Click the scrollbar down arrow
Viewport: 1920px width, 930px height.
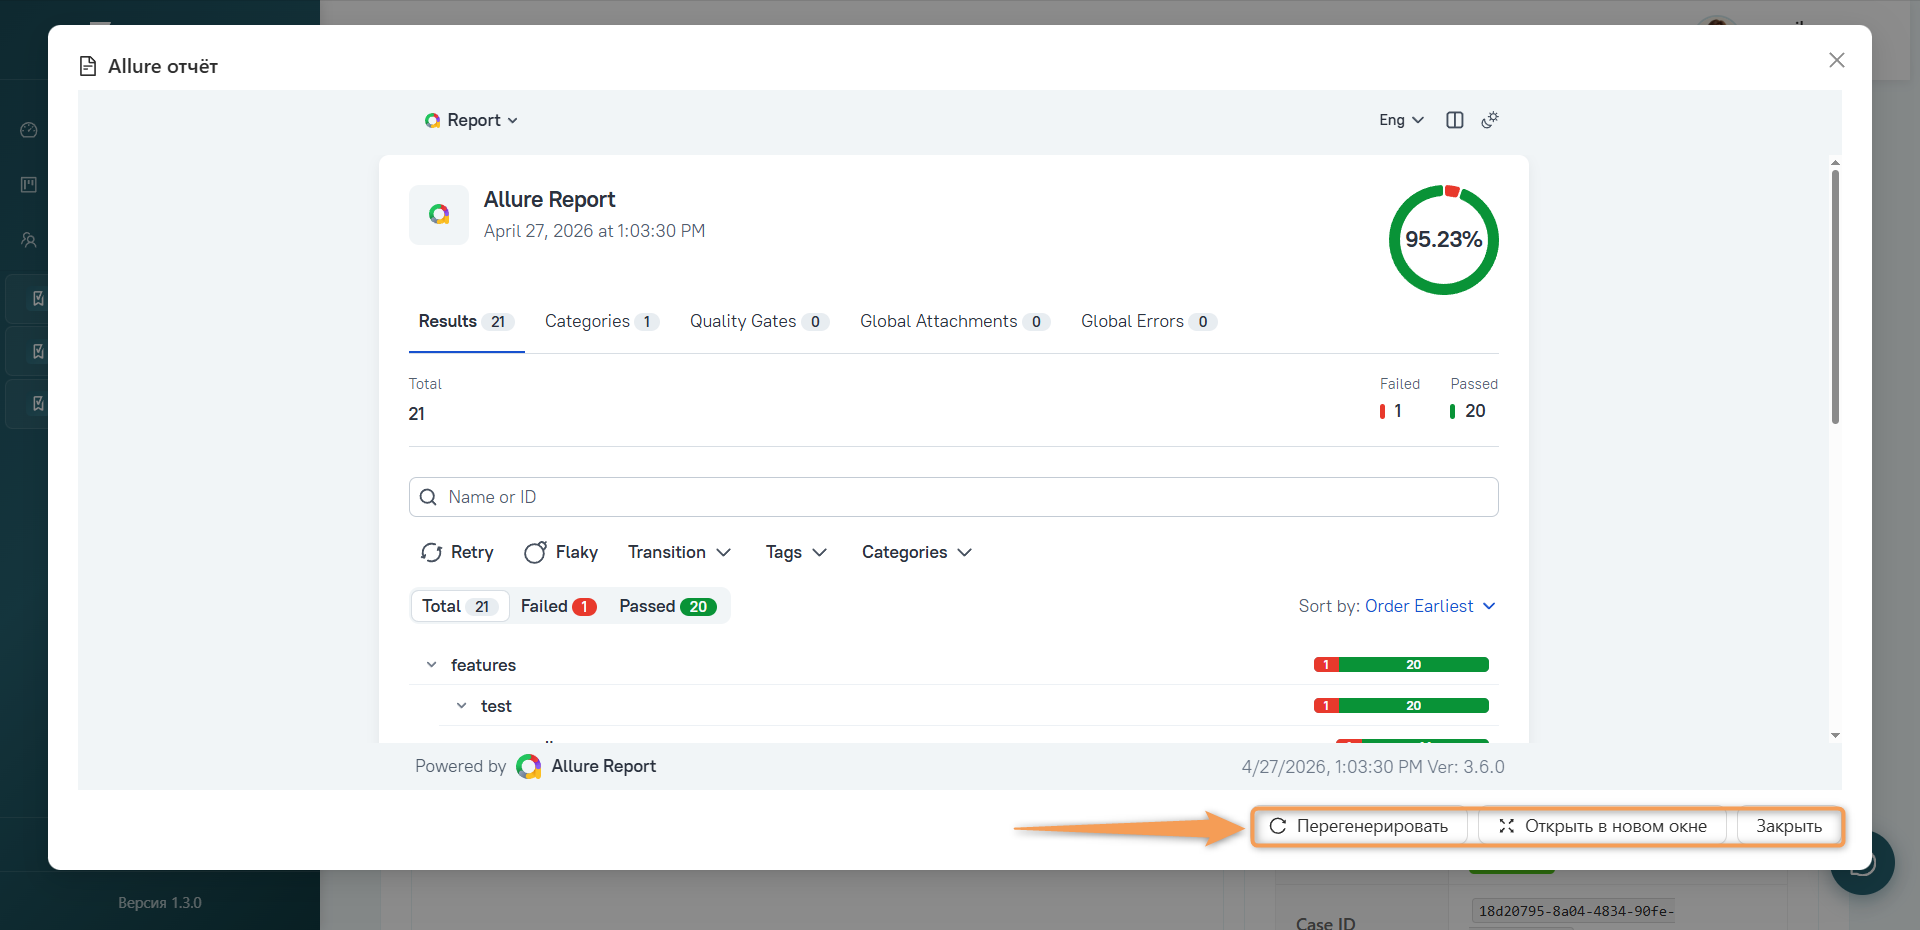(1835, 736)
